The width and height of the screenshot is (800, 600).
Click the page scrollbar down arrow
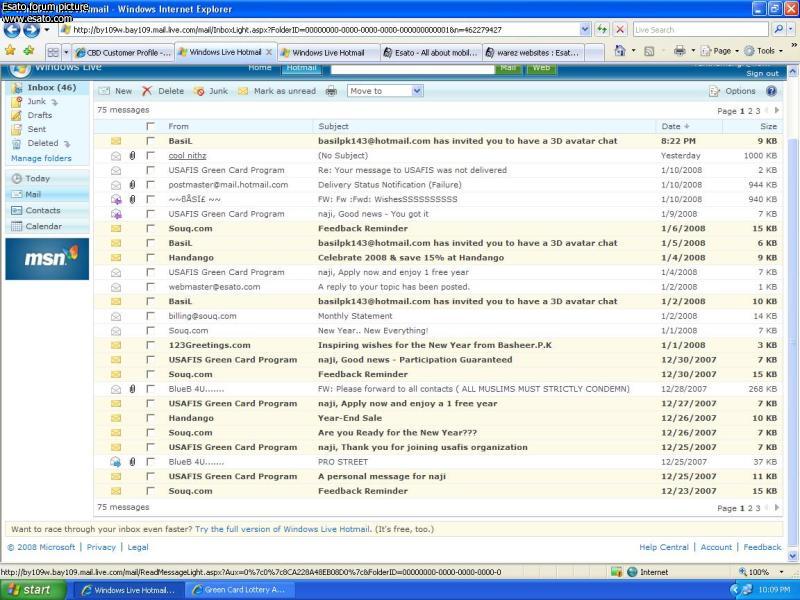pyautogui.click(x=792, y=556)
